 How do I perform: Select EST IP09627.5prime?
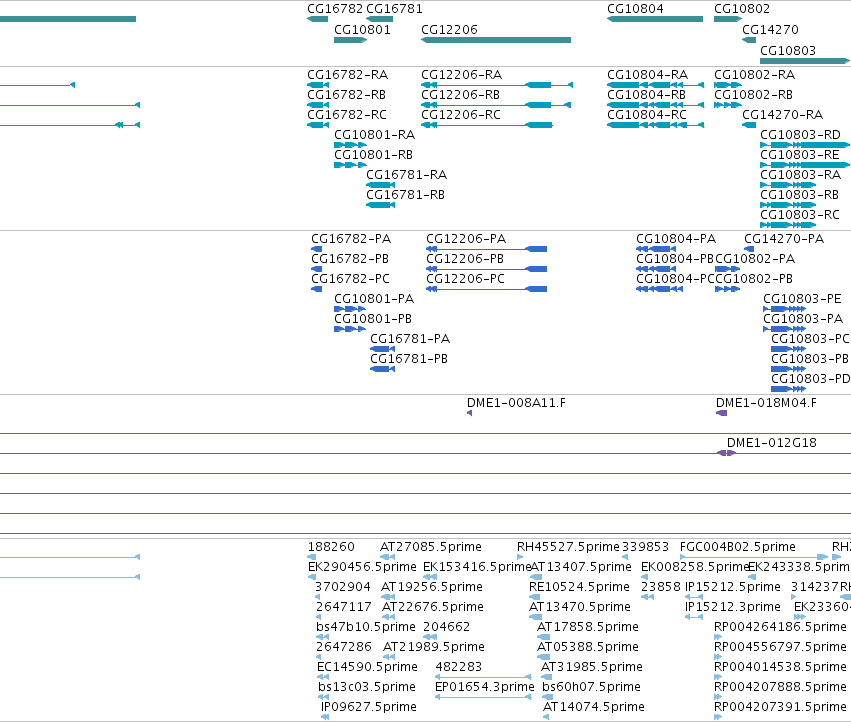tap(369, 707)
